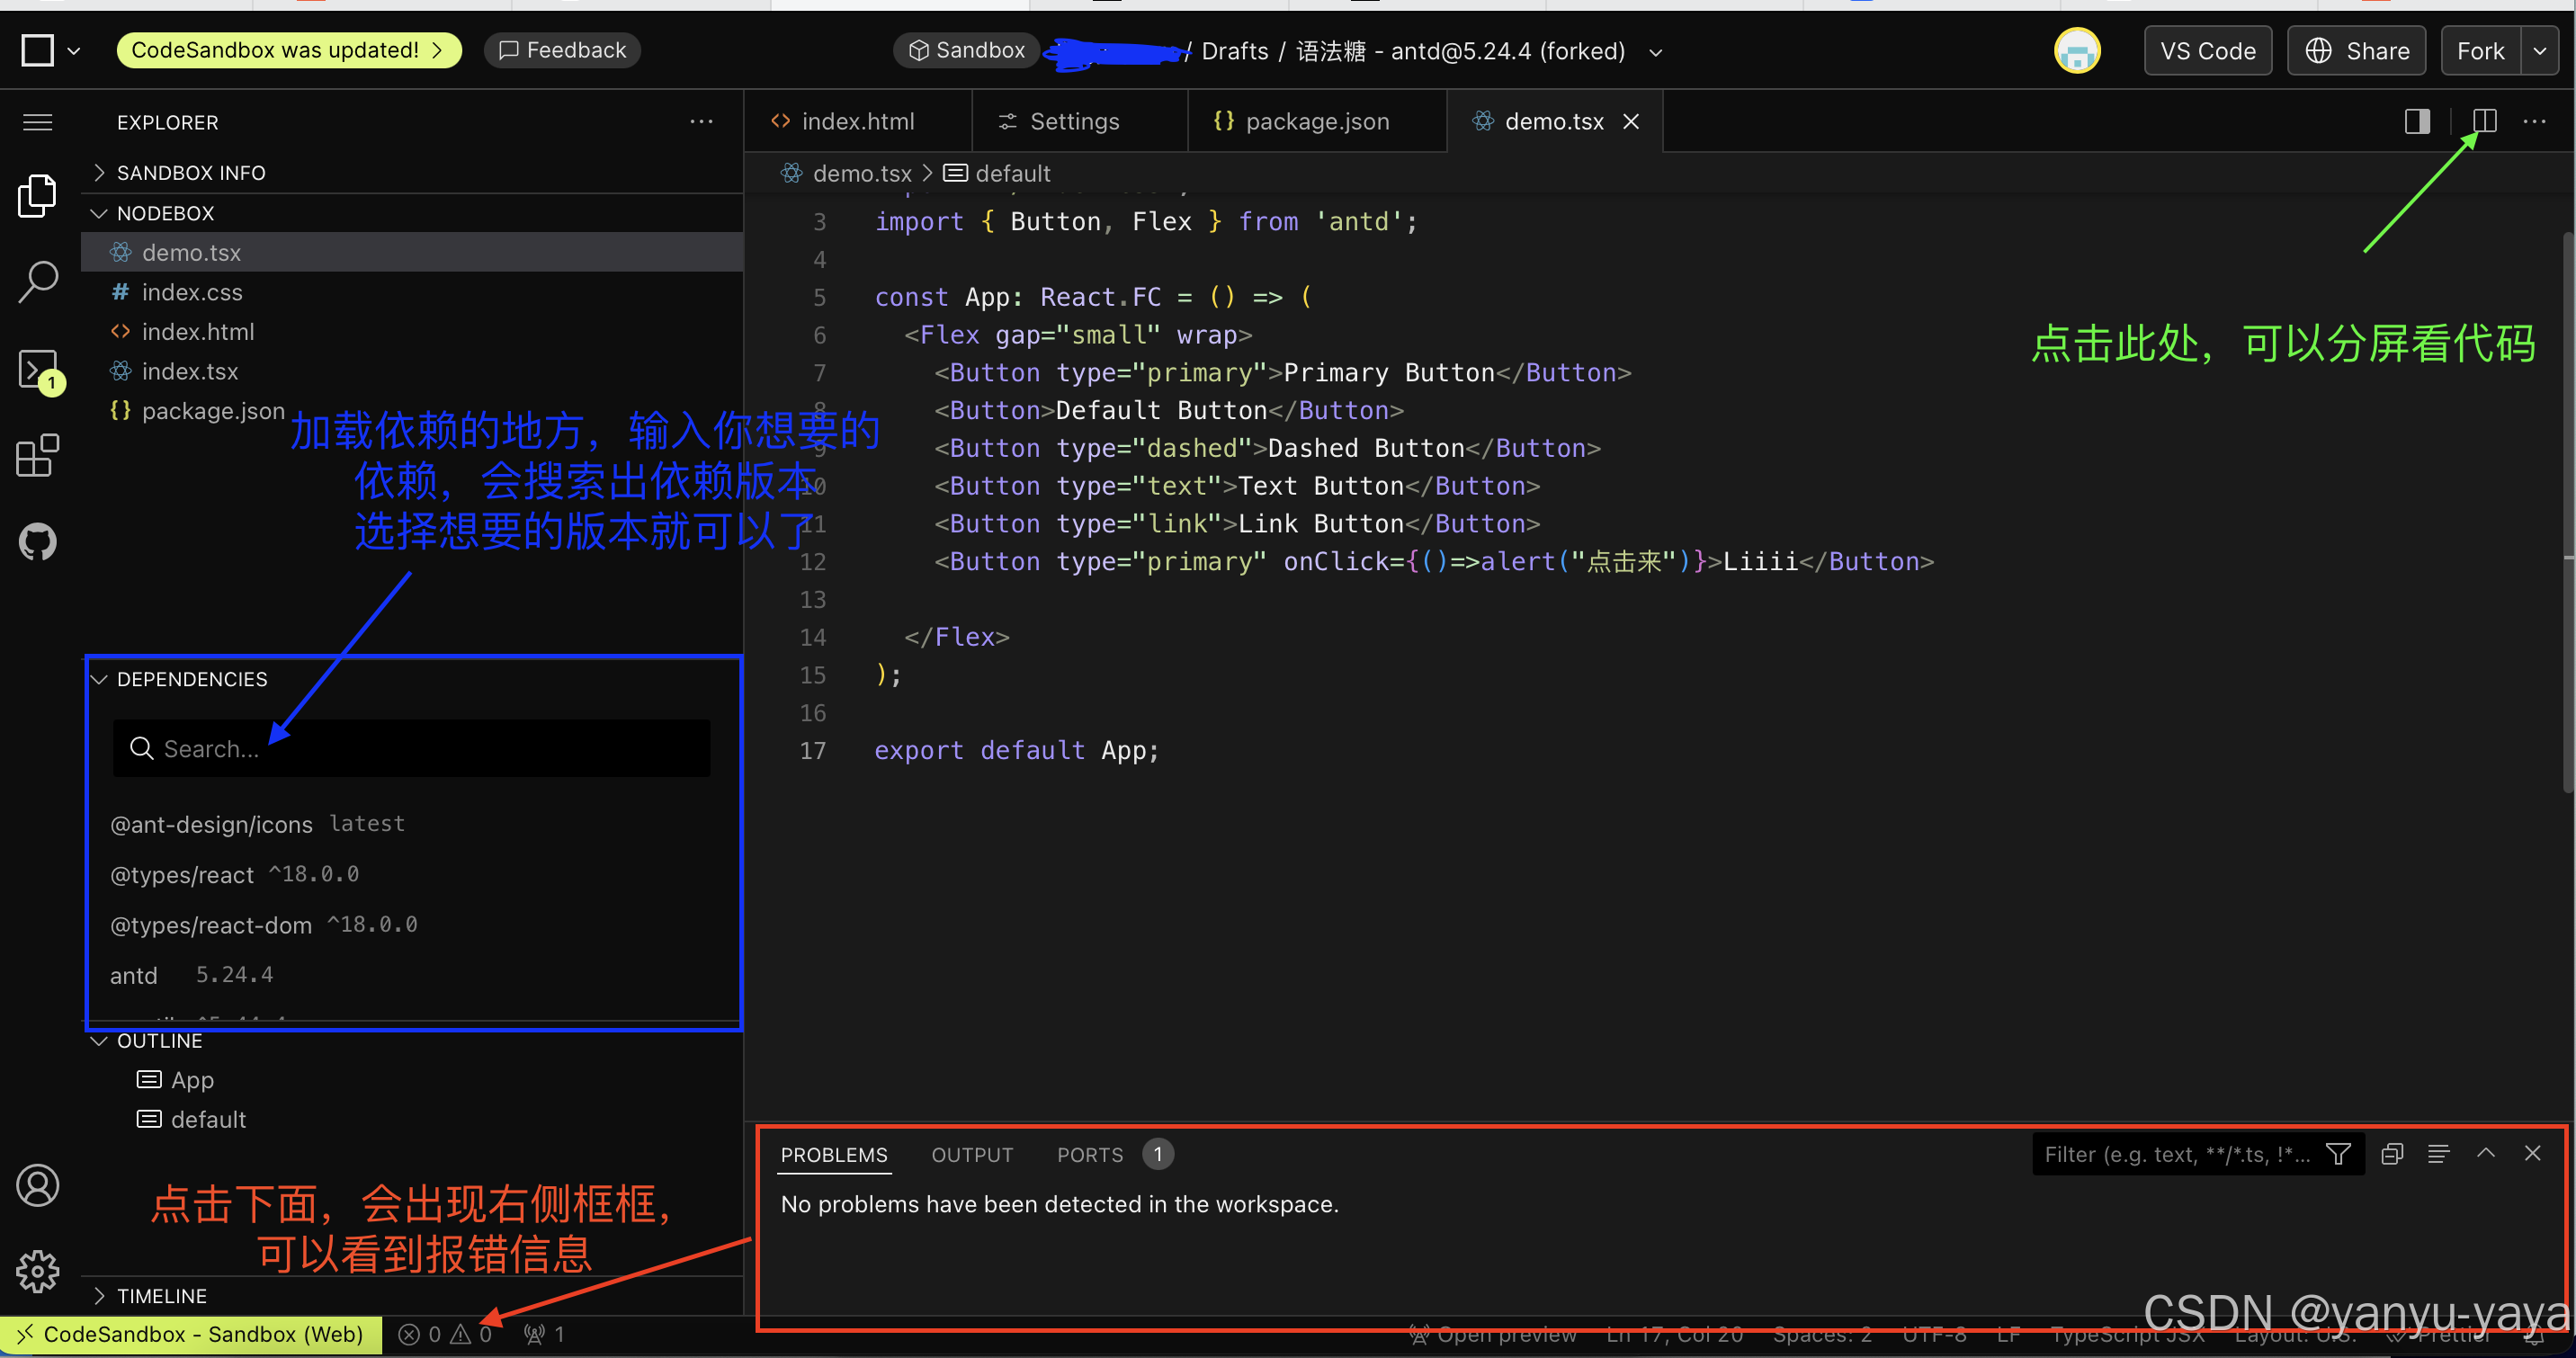Open the Search panel in the sidebar

point(37,281)
